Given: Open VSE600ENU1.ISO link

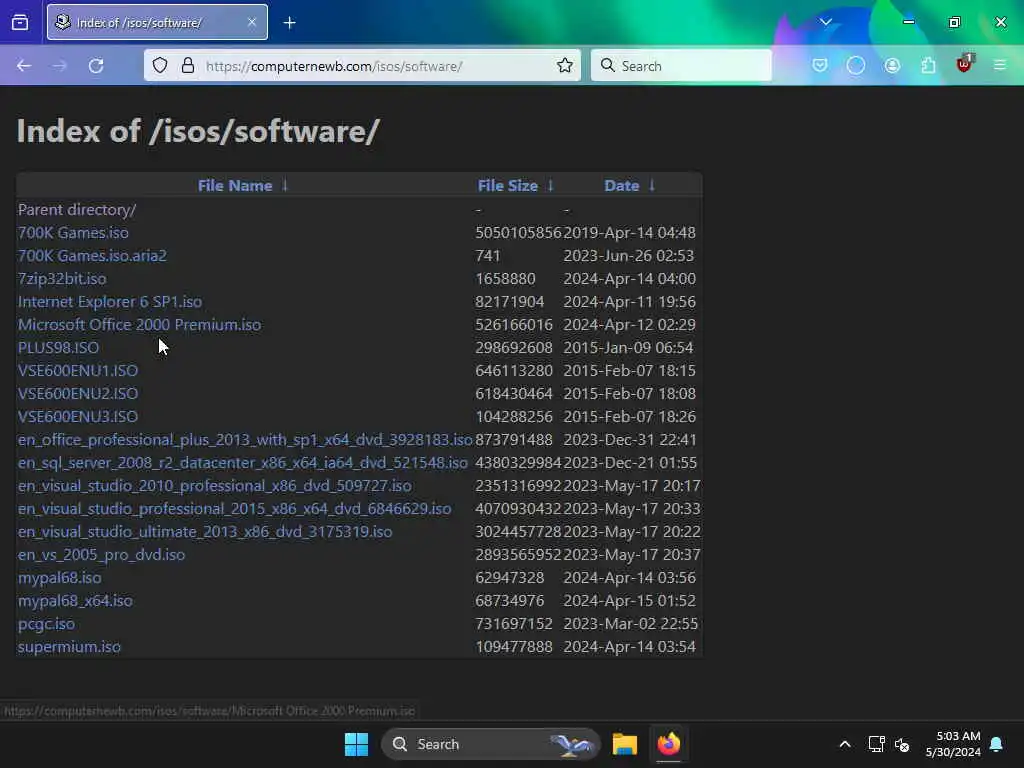Looking at the screenshot, I should [78, 370].
